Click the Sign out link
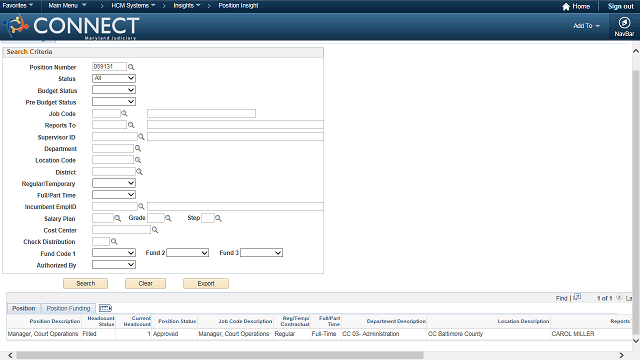Image resolution: width=640 pixels, height=360 pixels. 620,7
